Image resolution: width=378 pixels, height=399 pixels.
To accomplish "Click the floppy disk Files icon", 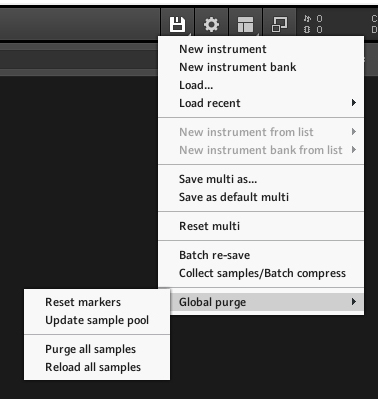I will point(177,24).
